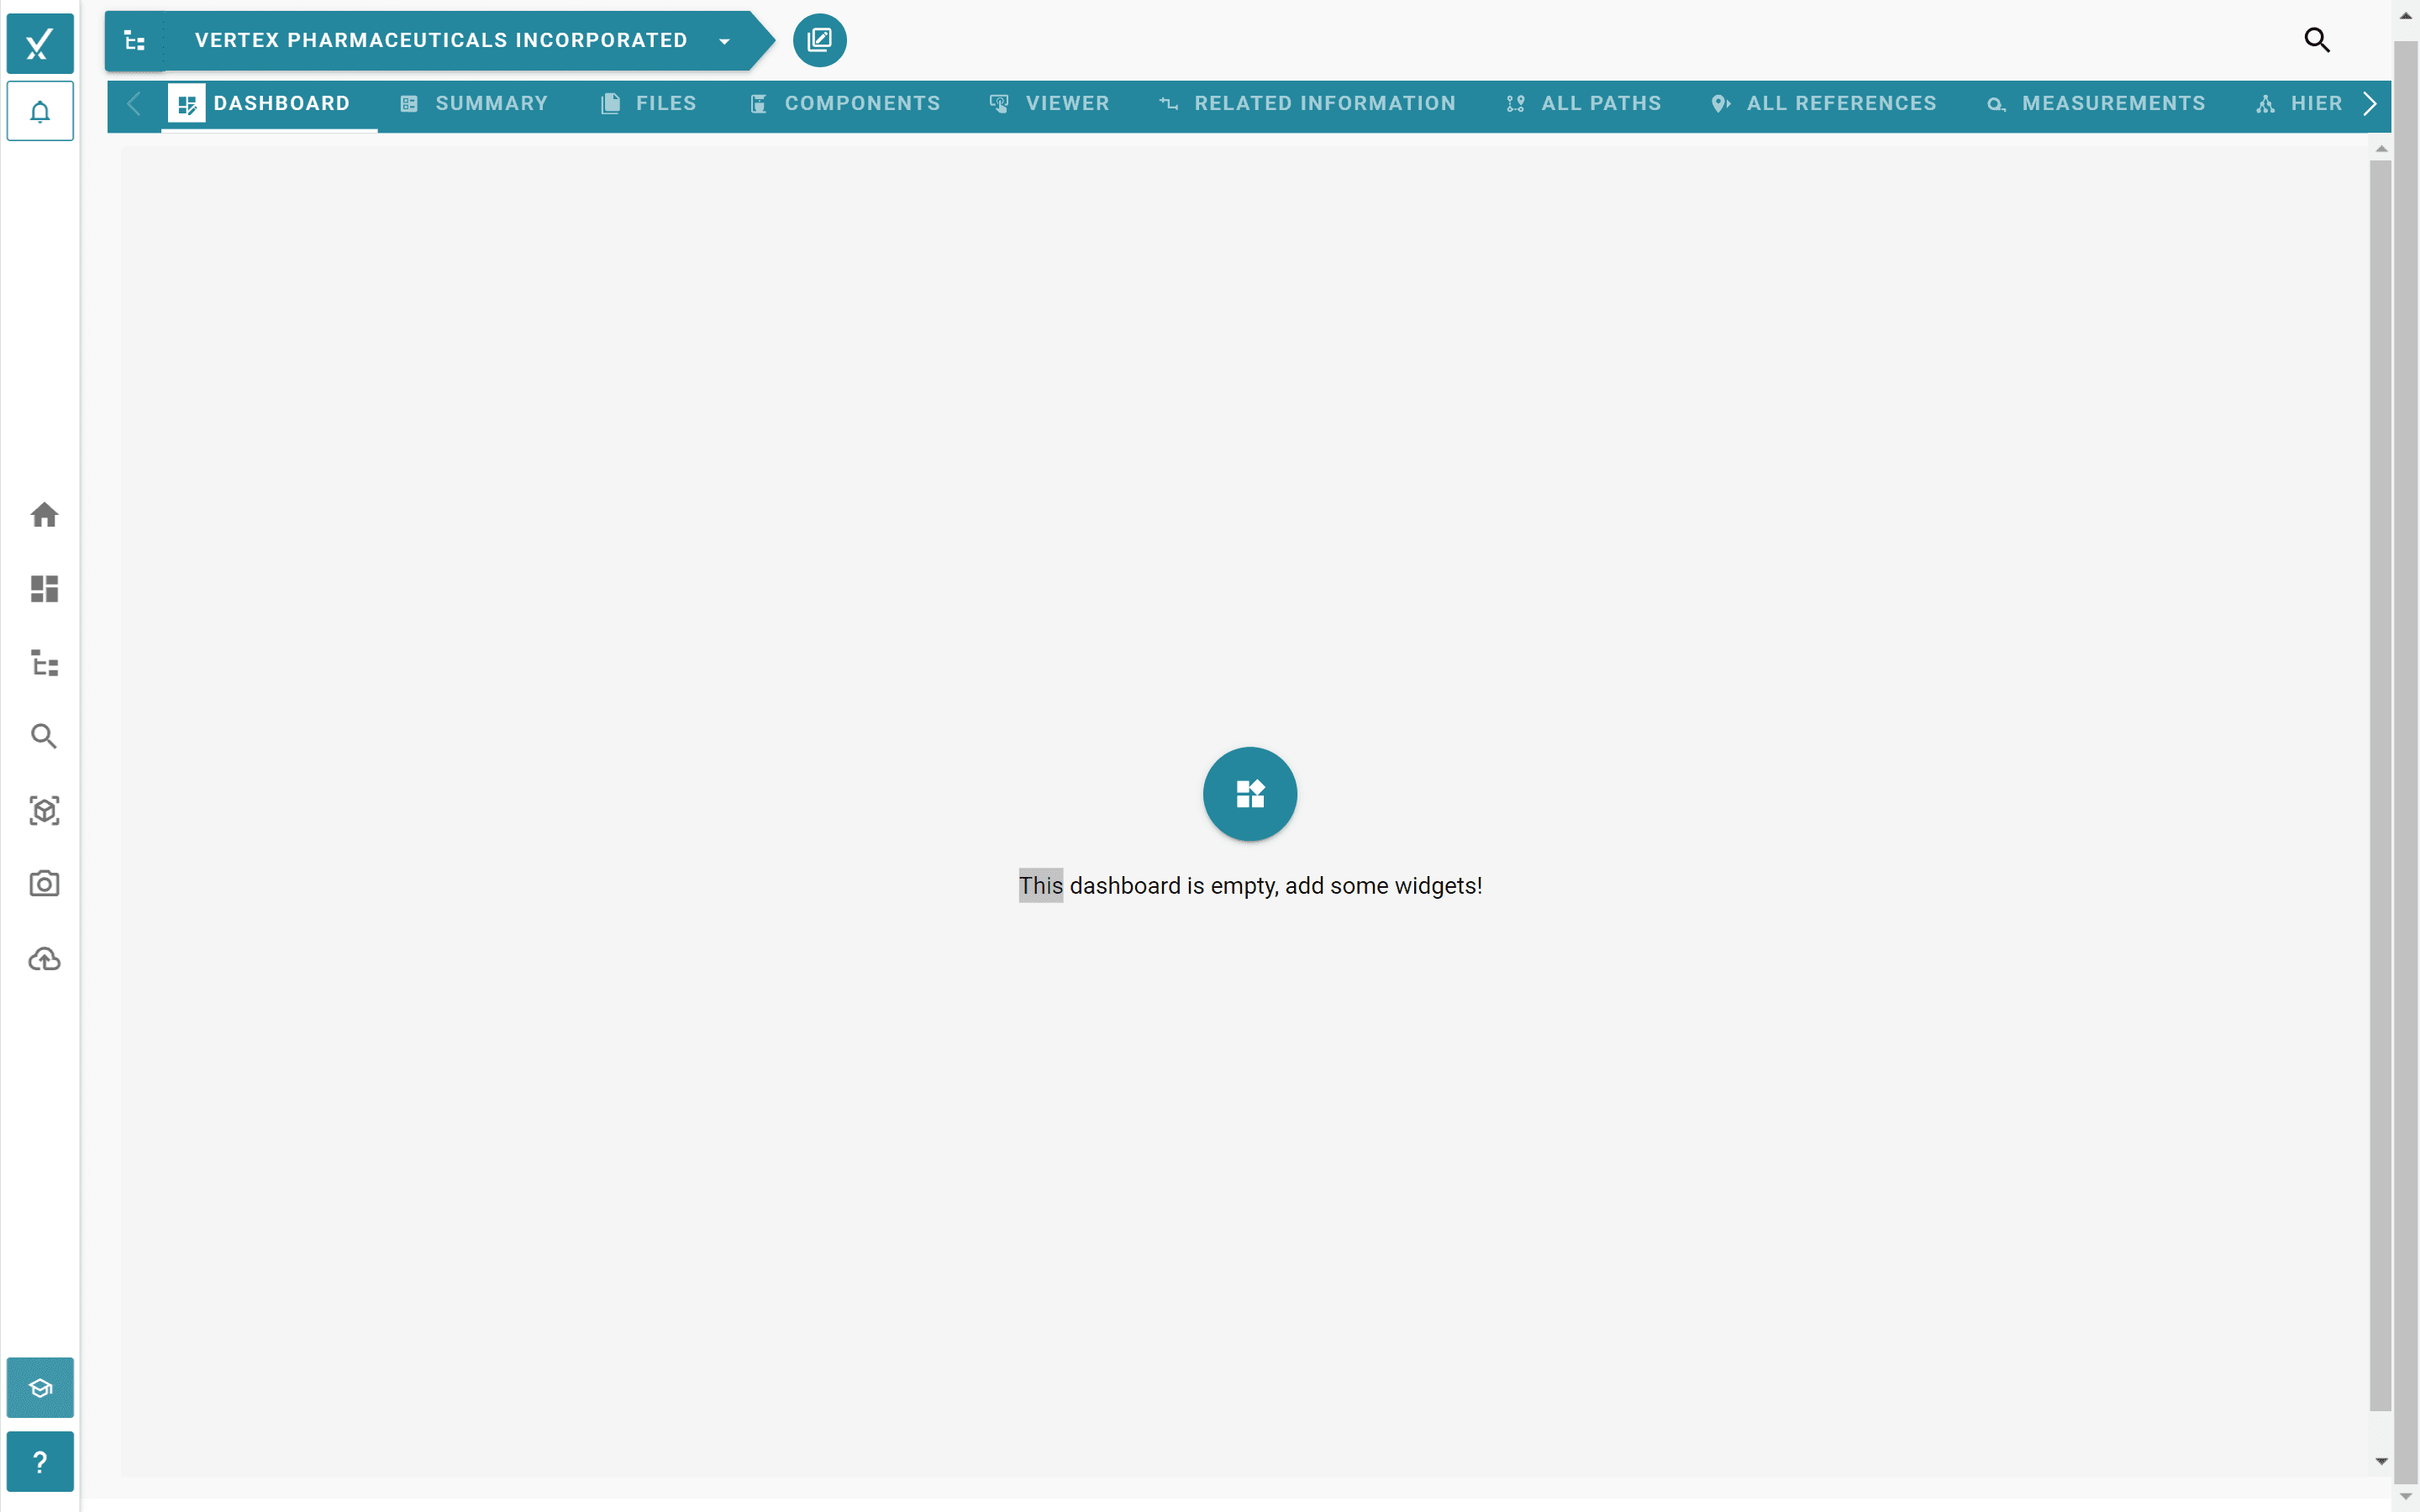Open the Home view from the sidebar

pyautogui.click(x=43, y=514)
